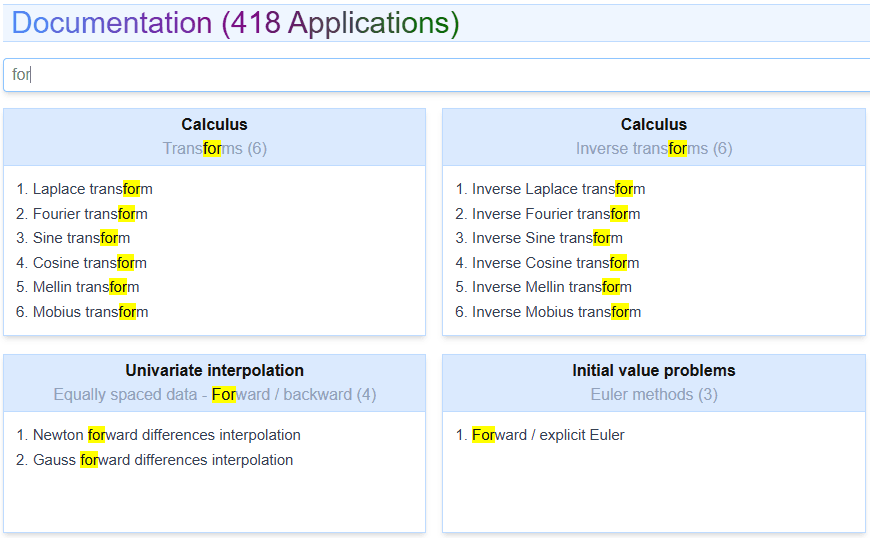Click the search field containing "for"

(436, 75)
